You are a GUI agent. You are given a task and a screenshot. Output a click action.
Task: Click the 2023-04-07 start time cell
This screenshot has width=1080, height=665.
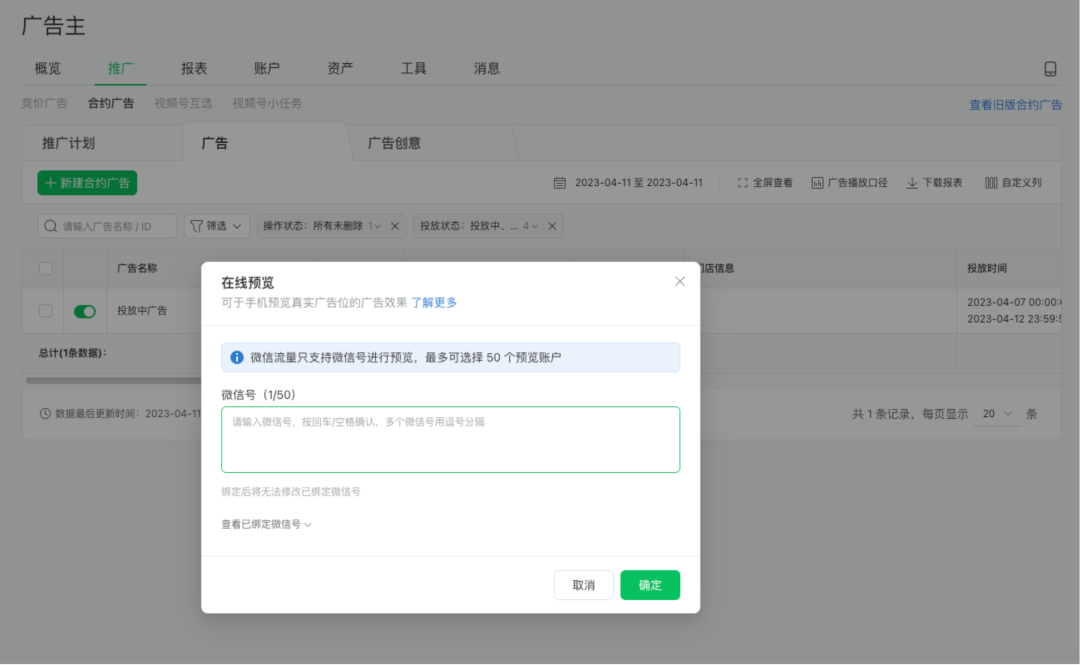coord(1014,303)
